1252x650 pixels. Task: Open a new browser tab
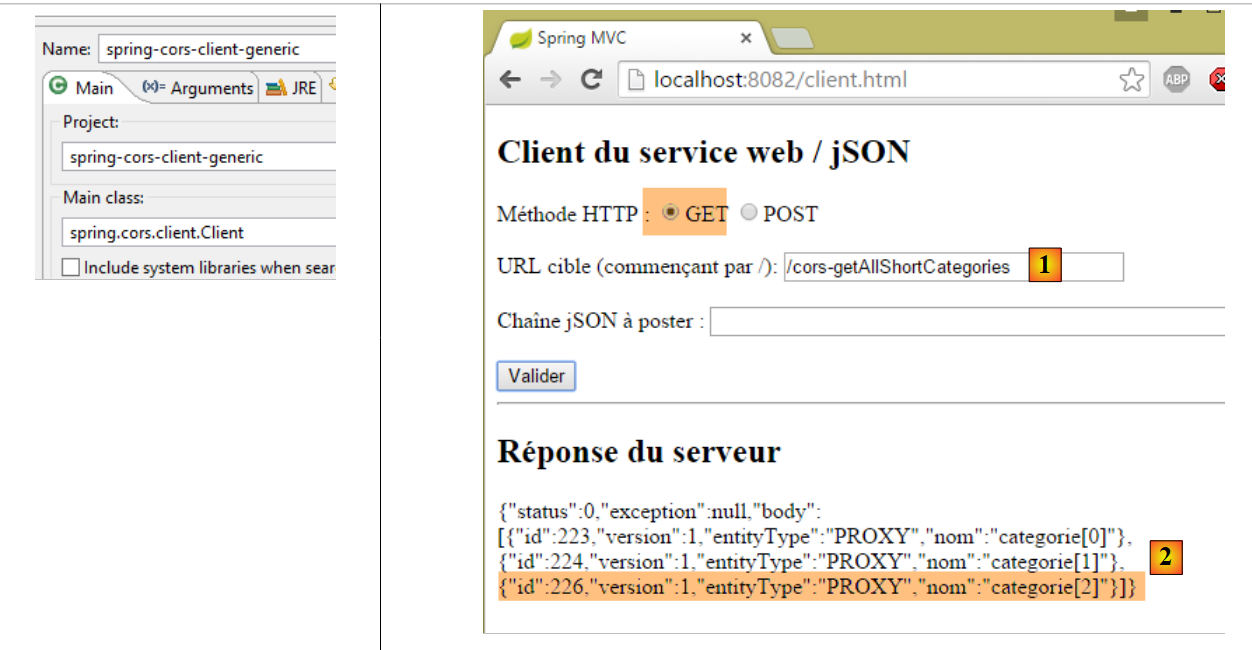click(x=792, y=39)
